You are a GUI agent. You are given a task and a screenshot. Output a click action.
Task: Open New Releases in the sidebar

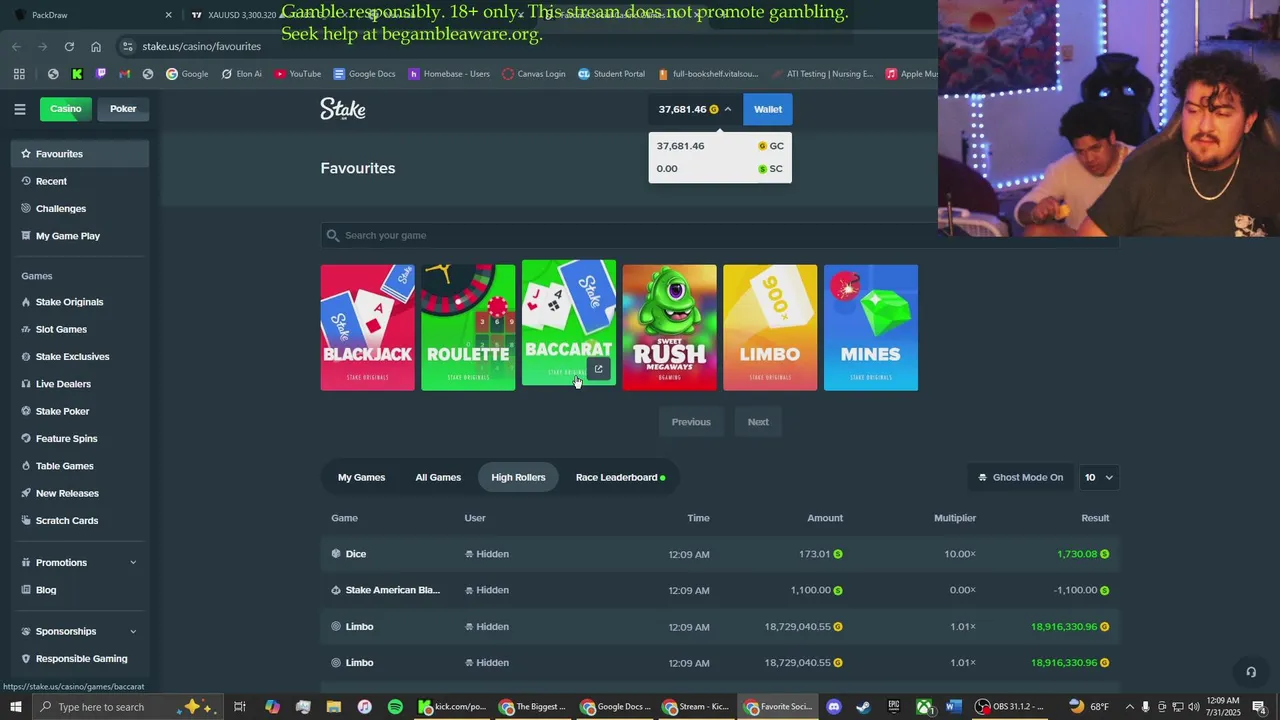(80, 493)
